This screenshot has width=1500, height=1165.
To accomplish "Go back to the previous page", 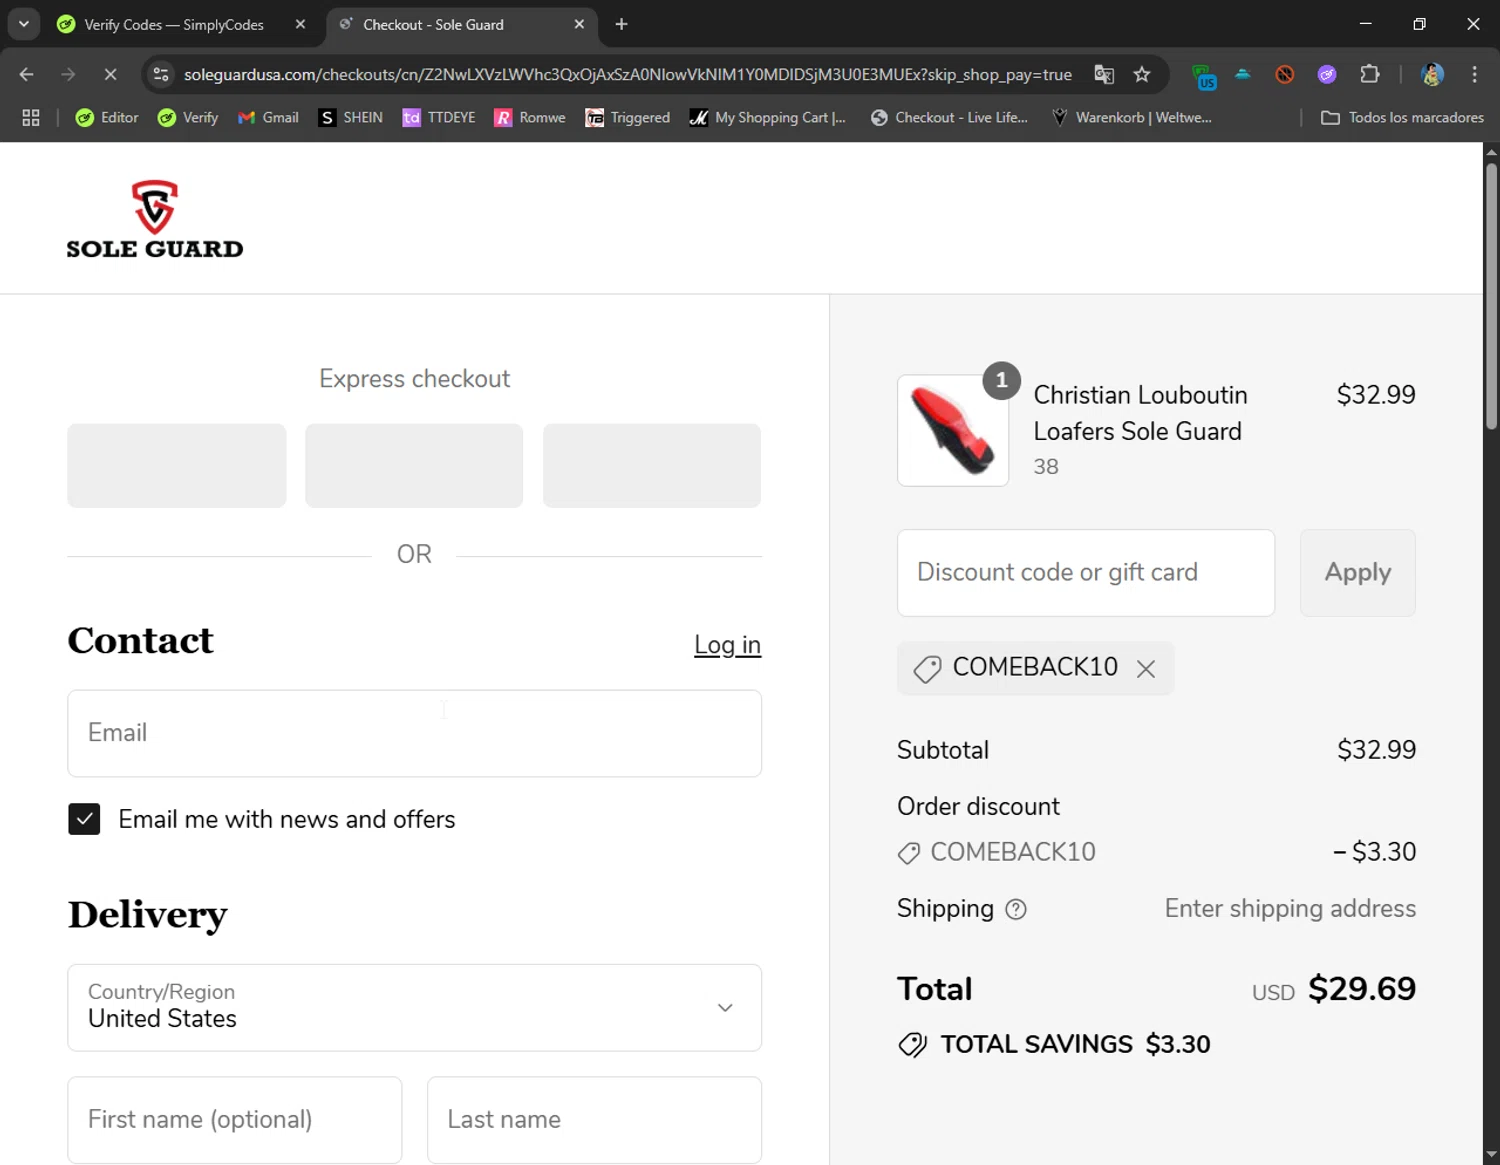I will pos(27,74).
